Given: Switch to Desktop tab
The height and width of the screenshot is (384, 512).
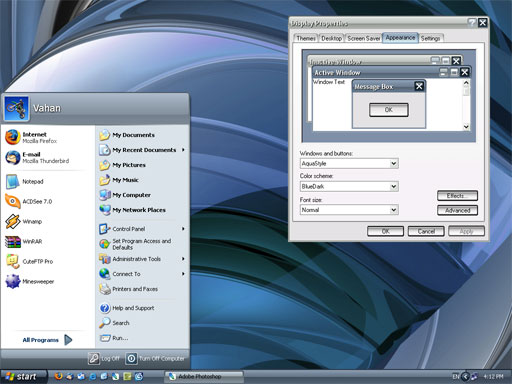Looking at the screenshot, I should tap(331, 38).
